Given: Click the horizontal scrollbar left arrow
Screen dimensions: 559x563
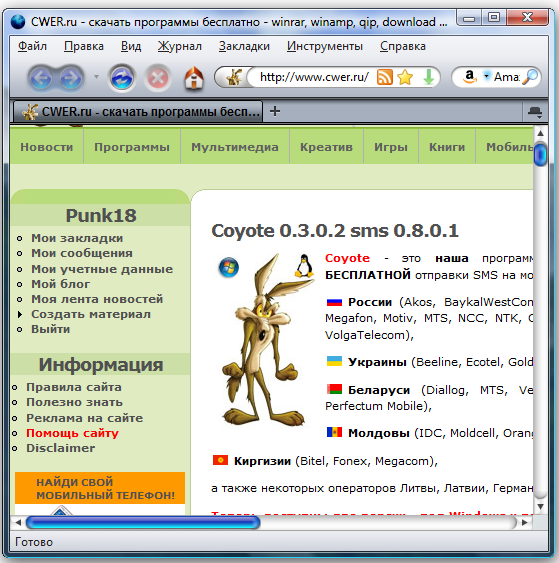Looking at the screenshot, I should point(18,522).
